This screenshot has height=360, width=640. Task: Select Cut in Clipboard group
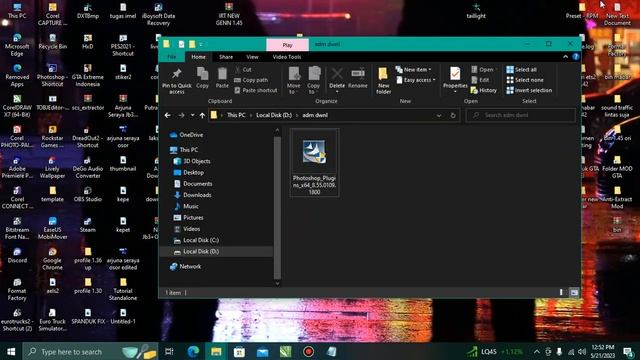click(243, 70)
